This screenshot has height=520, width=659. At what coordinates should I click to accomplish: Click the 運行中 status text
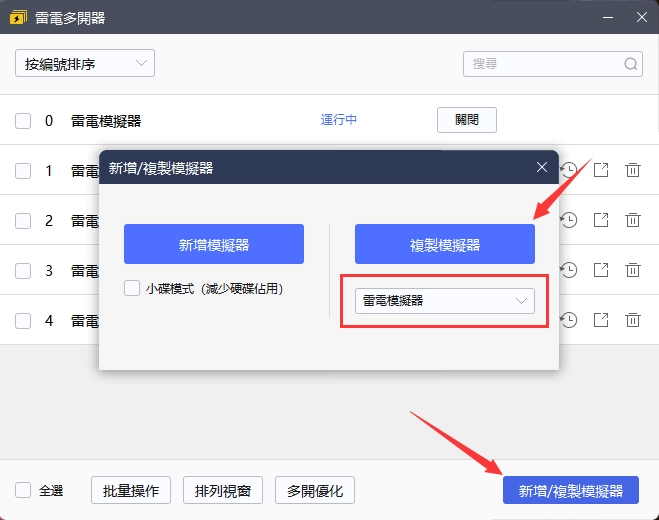(339, 120)
